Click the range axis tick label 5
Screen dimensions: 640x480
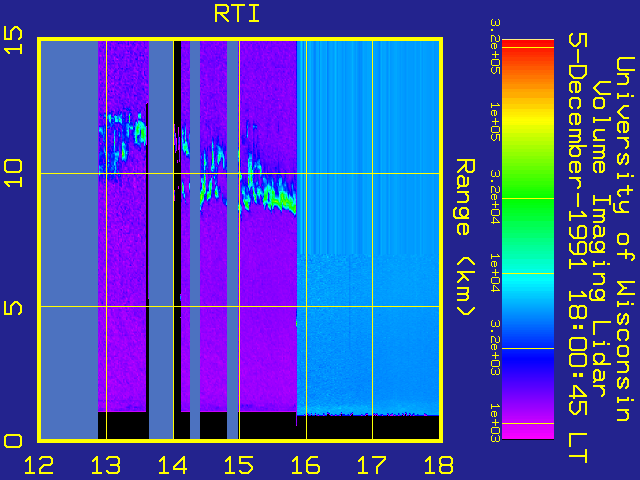[x=13, y=307]
